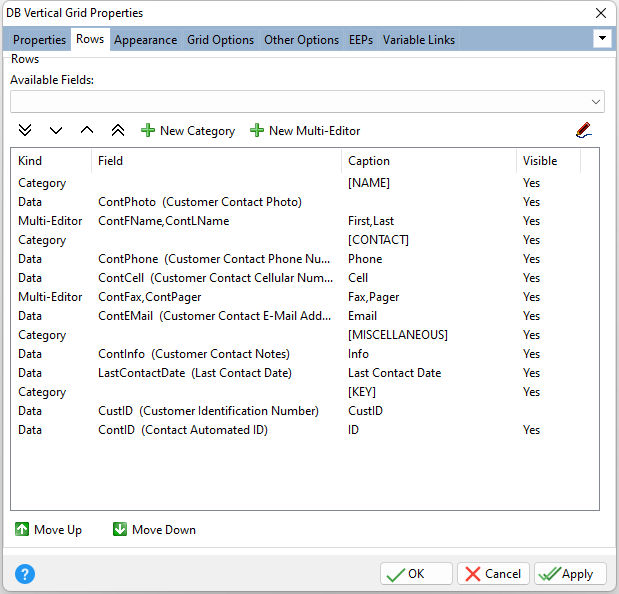Select the Rows tab
Screen dimensions: 619x594
[x=90, y=39]
